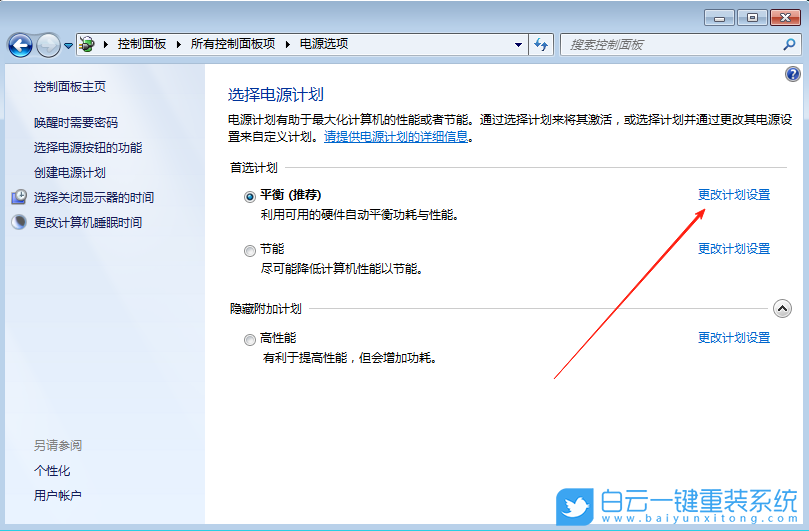The image size is (809, 531).
Task: Close the power options window
Action: 785,18
